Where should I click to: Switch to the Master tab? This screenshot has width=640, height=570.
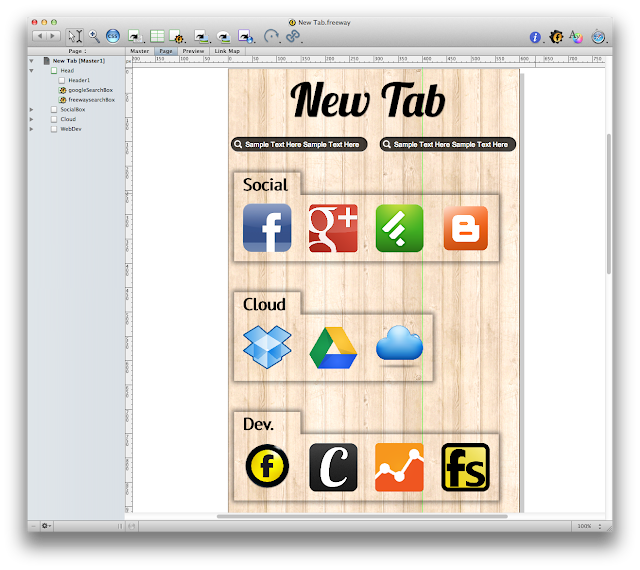pos(139,51)
